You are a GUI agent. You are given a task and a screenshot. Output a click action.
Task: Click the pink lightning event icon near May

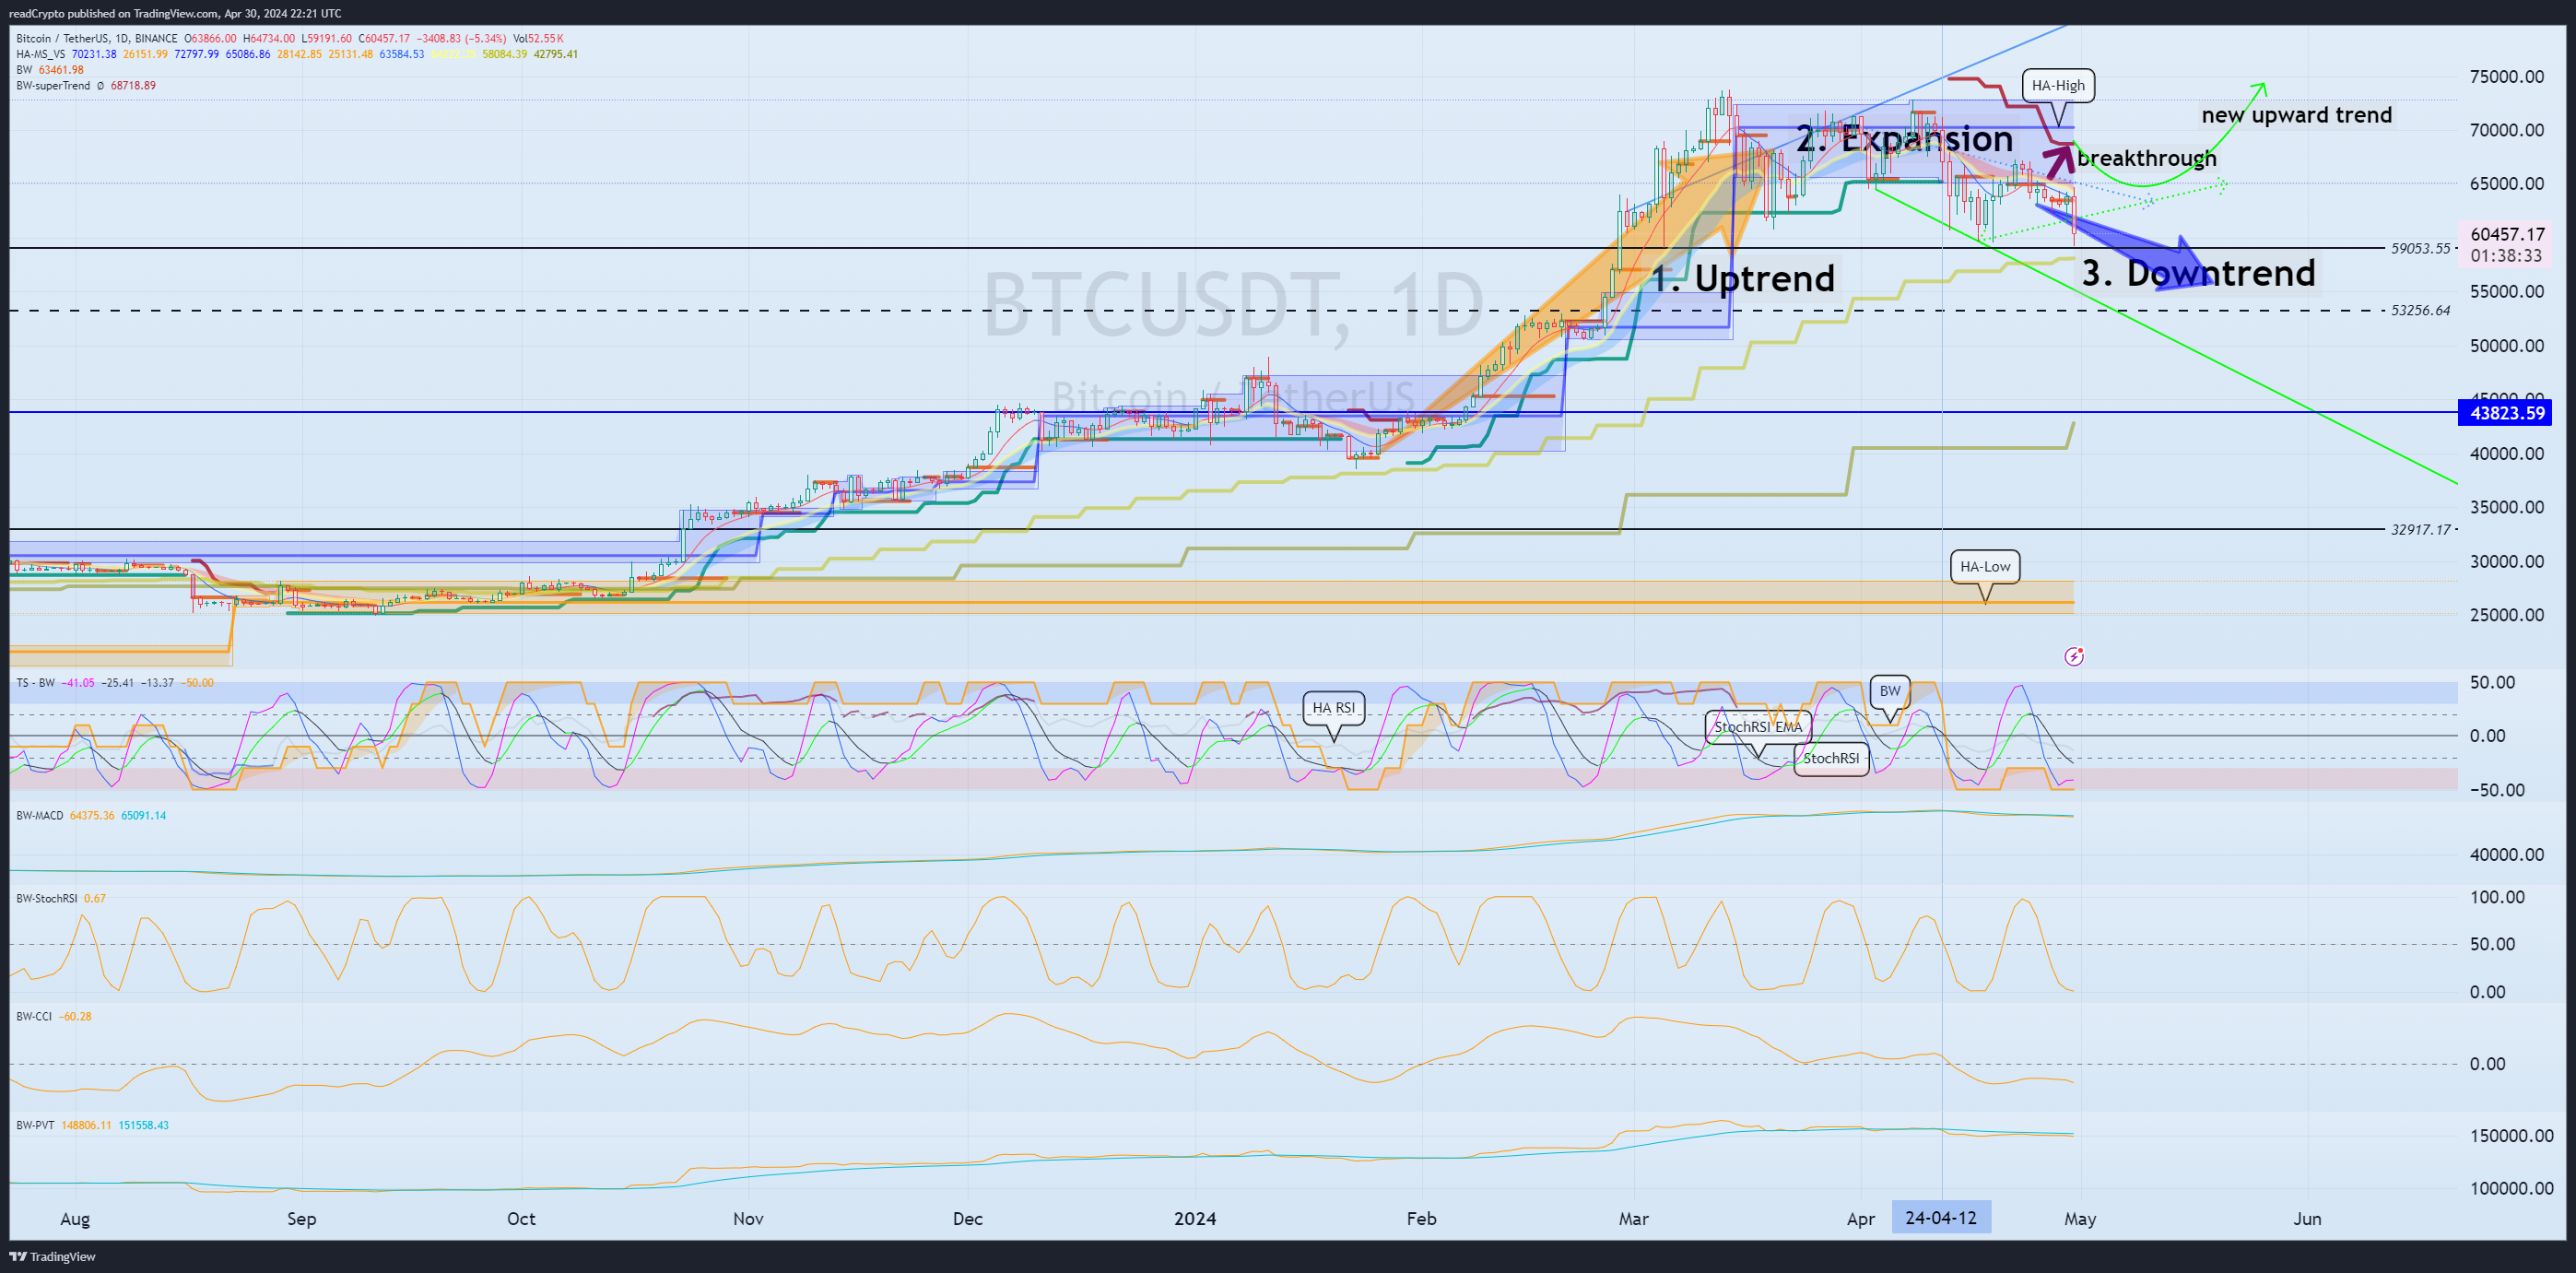coord(2074,656)
